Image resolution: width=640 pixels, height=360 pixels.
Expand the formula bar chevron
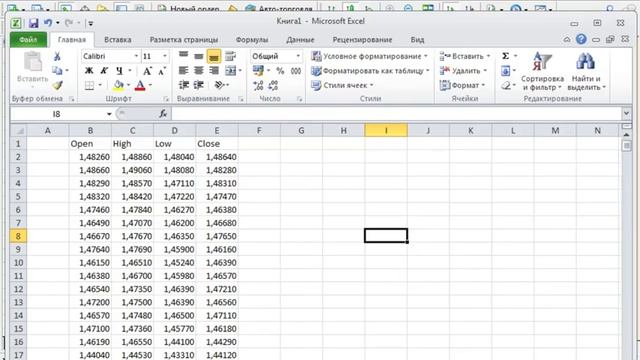626,113
